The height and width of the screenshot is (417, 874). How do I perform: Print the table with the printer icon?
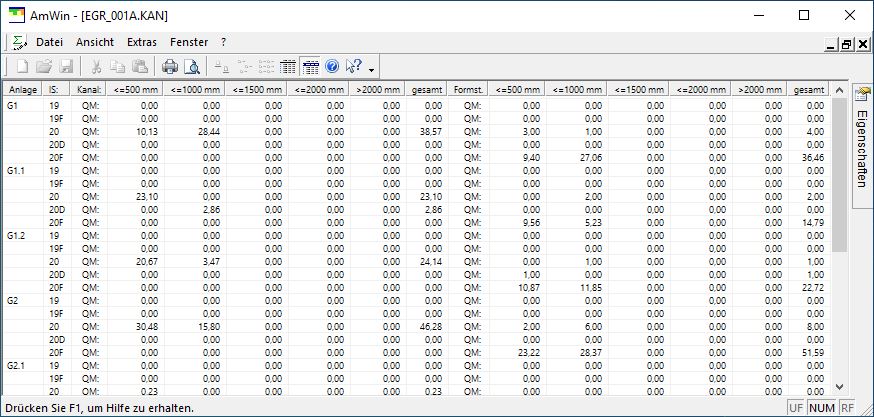(169, 67)
